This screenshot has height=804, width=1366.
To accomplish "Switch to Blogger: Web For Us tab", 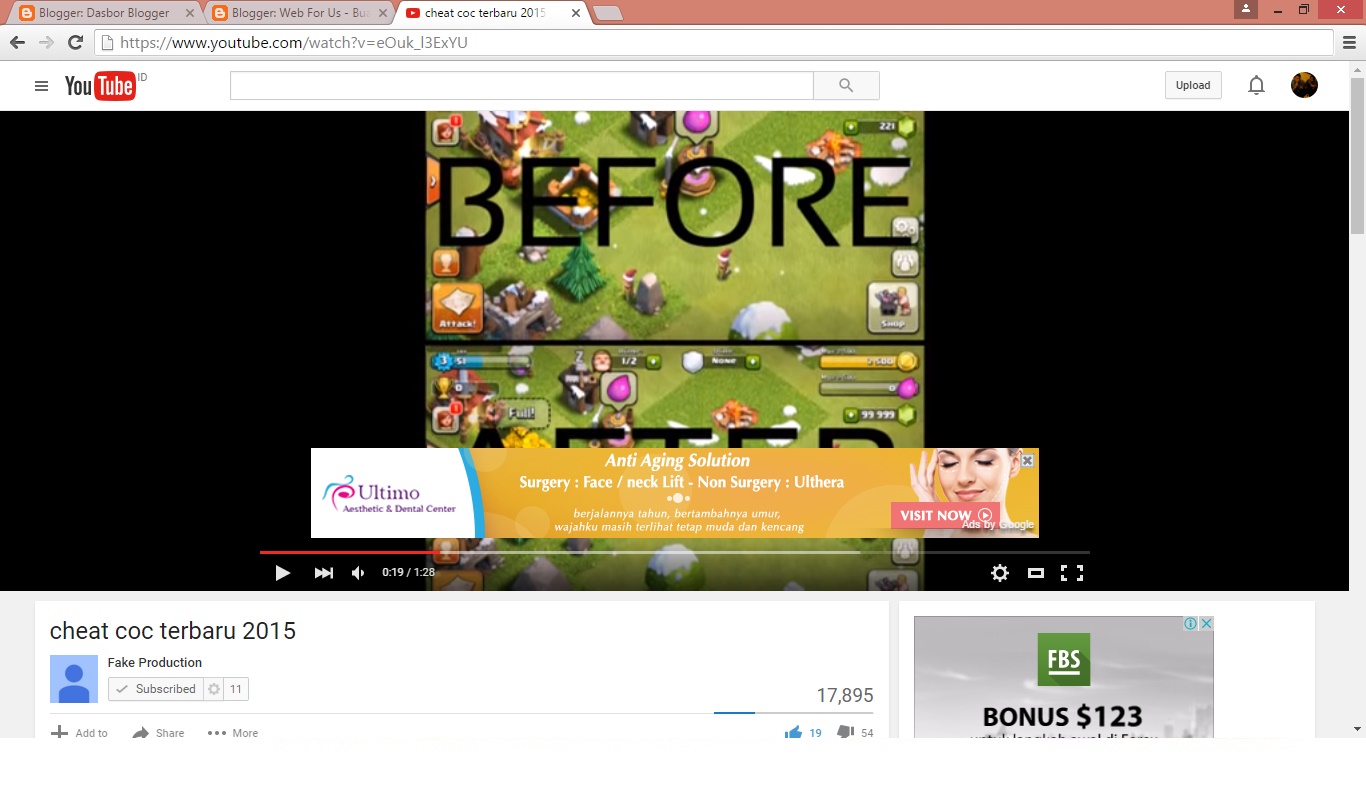I will click(x=299, y=13).
